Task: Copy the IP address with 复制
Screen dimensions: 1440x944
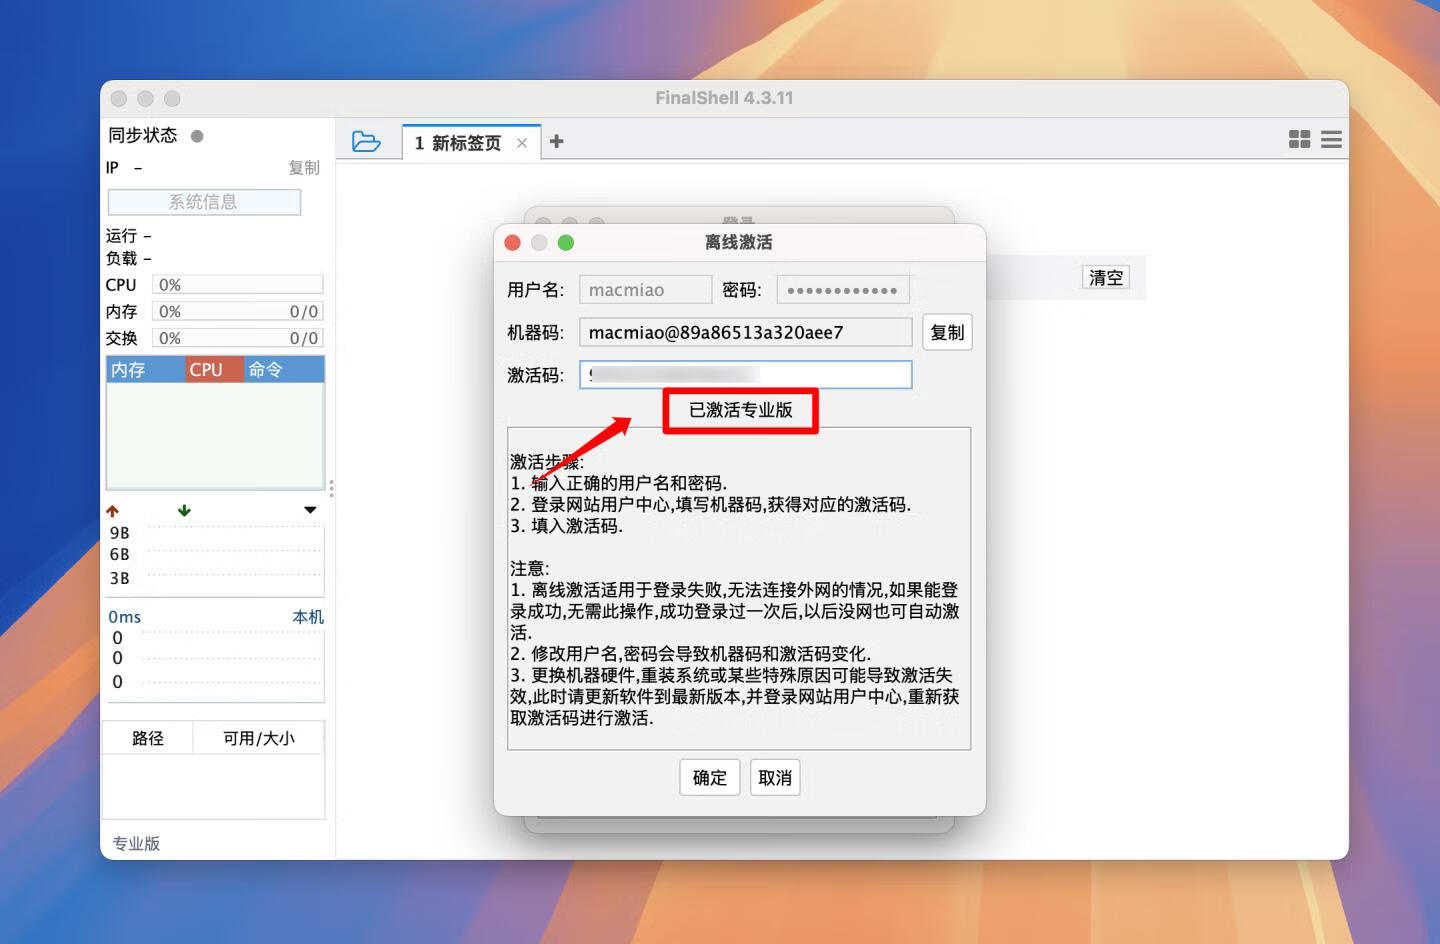Action: tap(304, 168)
